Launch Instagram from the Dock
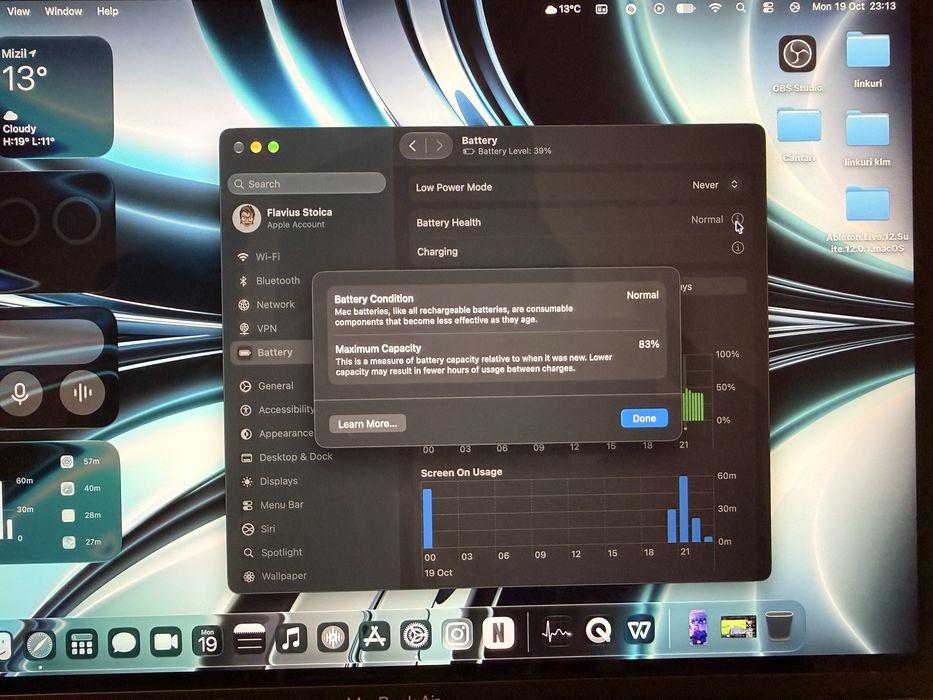 point(457,635)
